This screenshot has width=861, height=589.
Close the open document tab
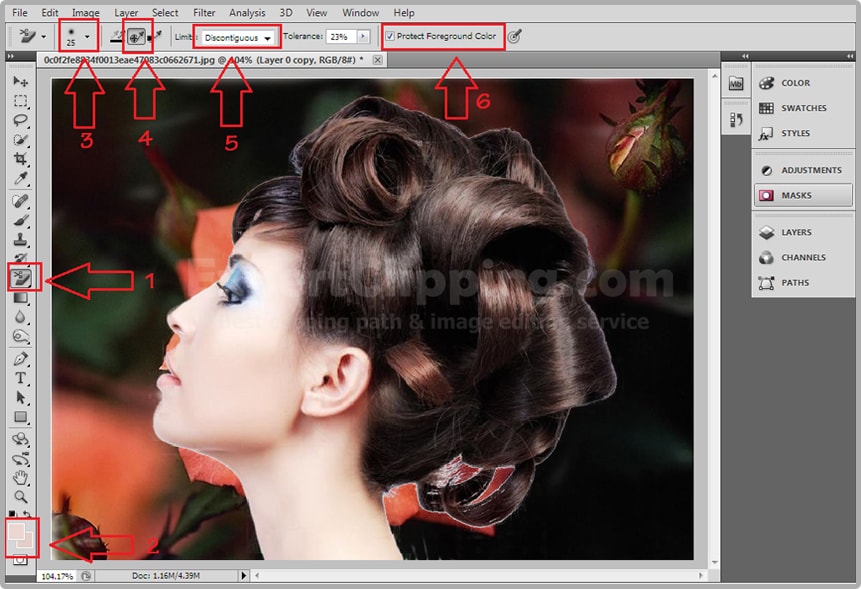click(377, 60)
